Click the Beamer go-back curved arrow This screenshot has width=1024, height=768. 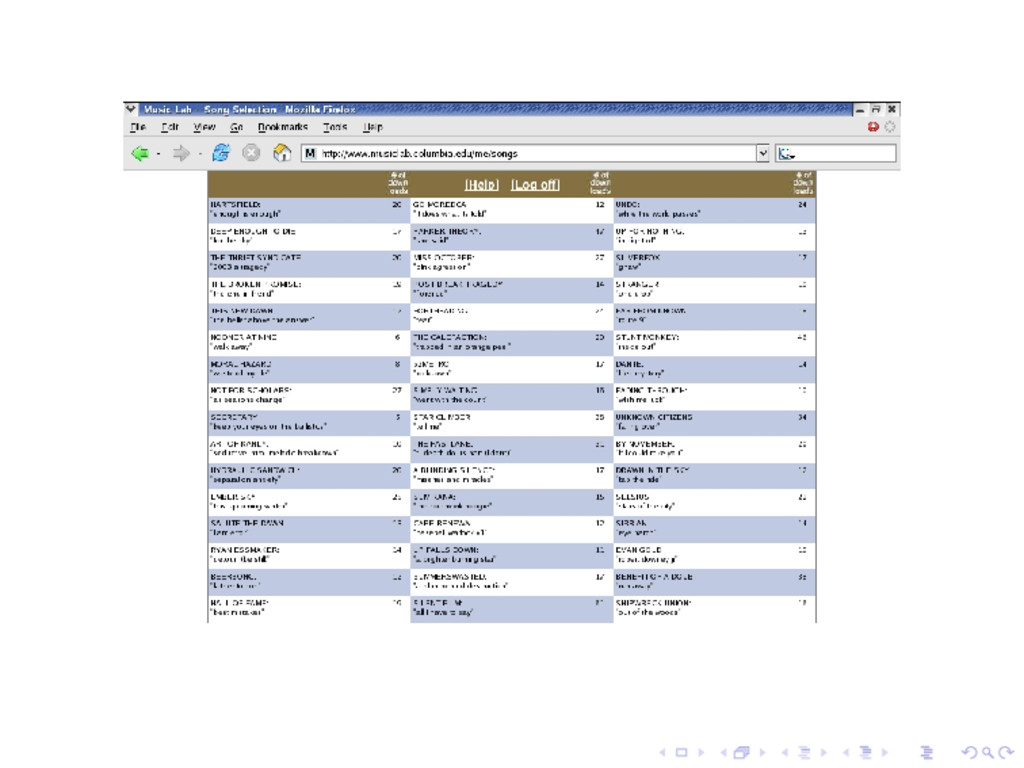pyautogui.click(x=970, y=752)
